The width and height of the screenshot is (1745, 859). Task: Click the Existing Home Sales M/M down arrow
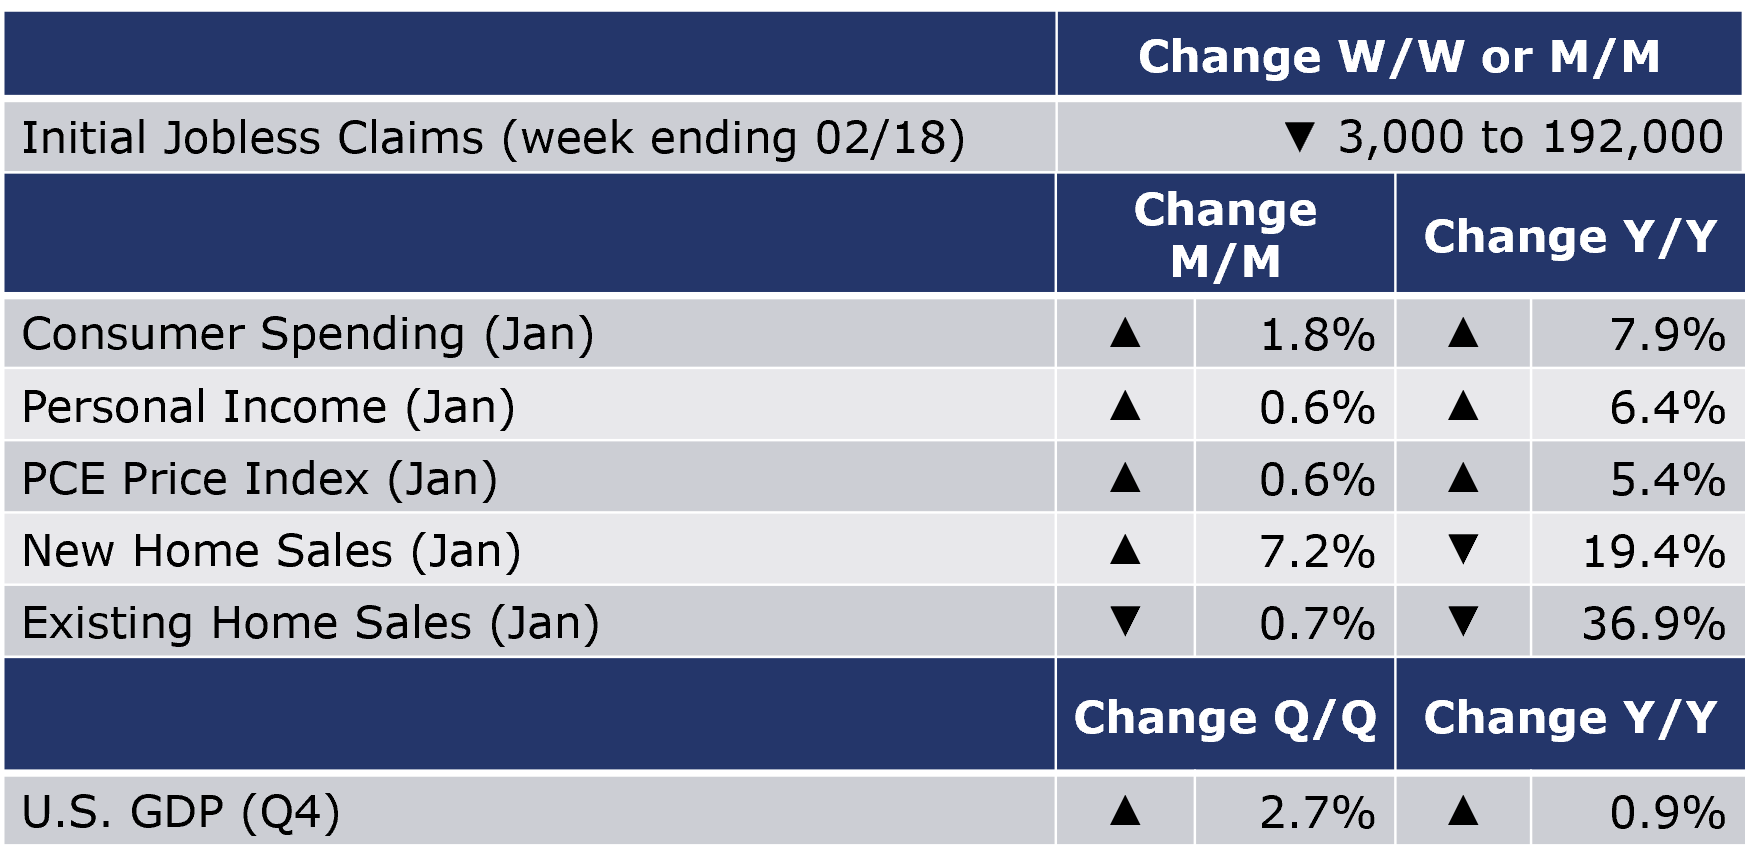[x=1125, y=621]
